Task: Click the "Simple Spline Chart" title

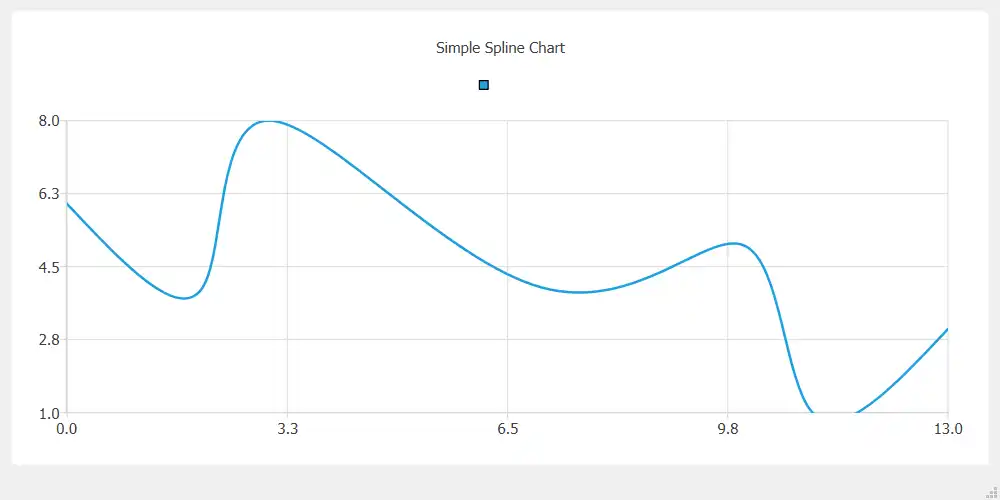Action: [500, 48]
